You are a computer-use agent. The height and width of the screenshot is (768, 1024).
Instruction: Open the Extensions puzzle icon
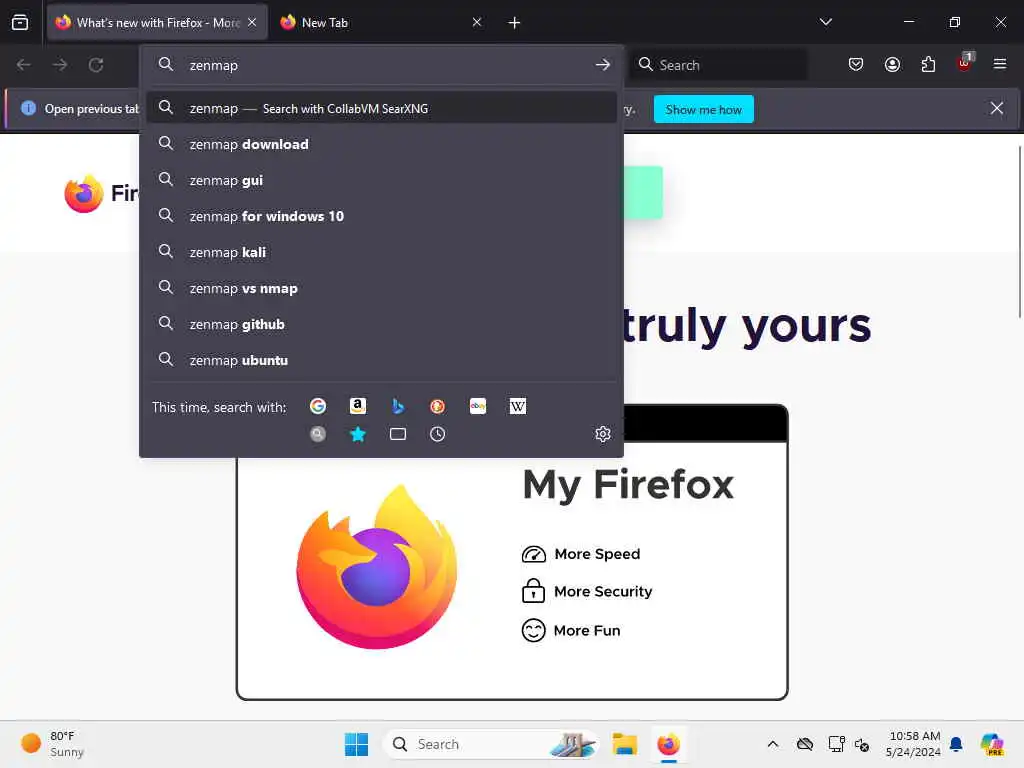click(929, 65)
